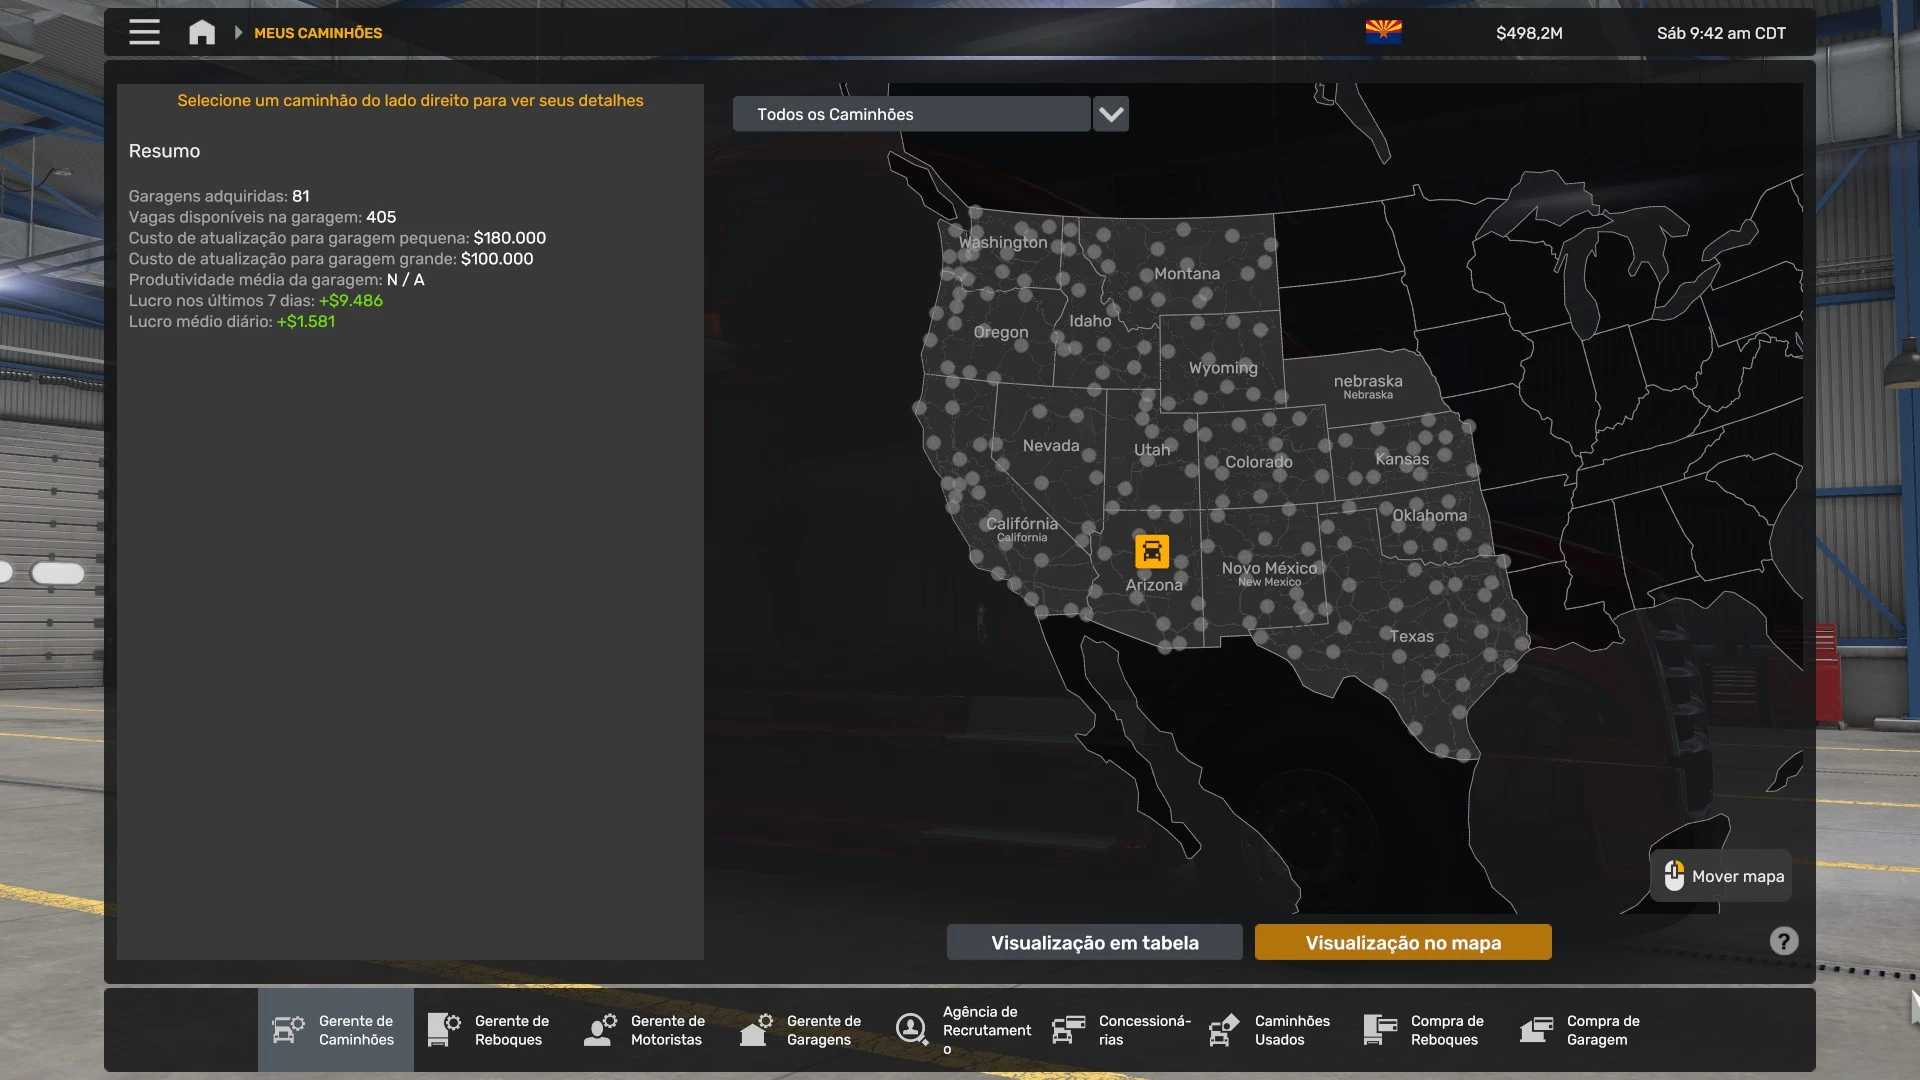
Task: Open Agência de Recrutamento
Action: click(965, 1030)
